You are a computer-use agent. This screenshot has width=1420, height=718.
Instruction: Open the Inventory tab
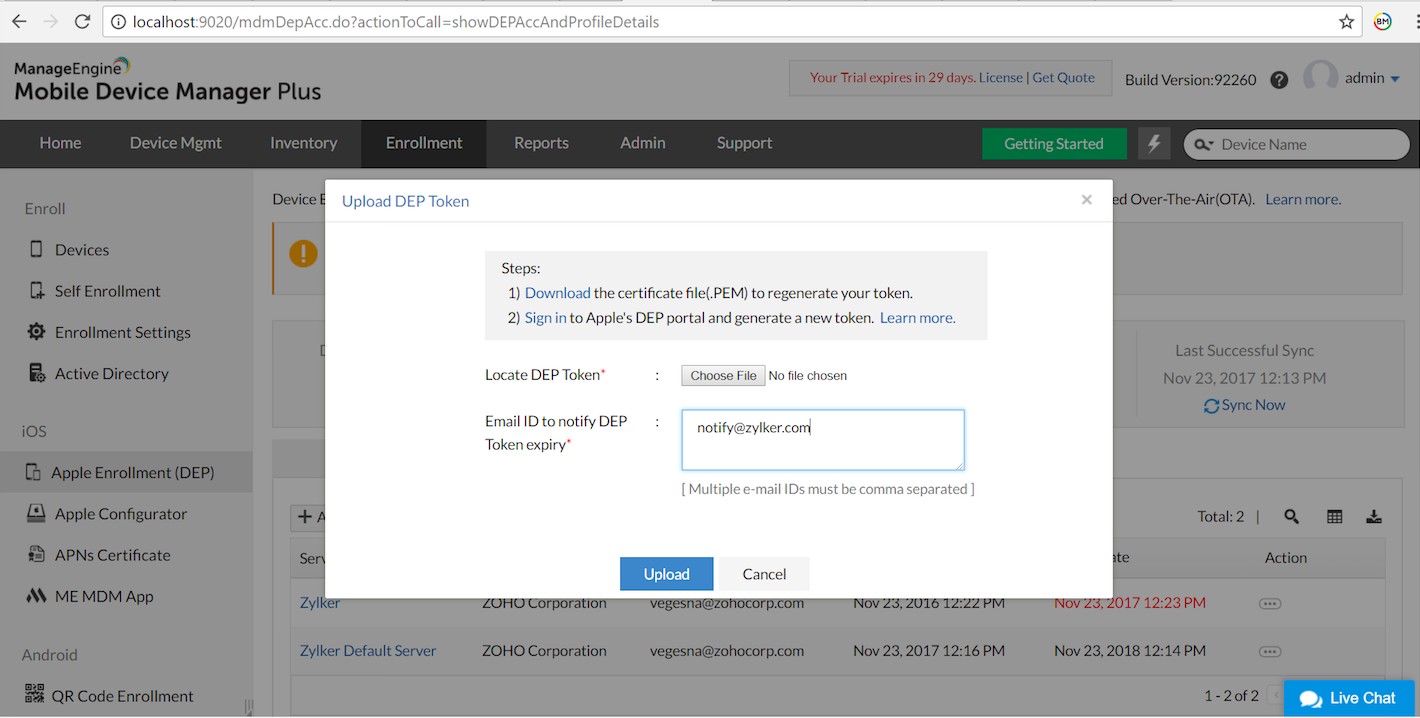tap(304, 143)
